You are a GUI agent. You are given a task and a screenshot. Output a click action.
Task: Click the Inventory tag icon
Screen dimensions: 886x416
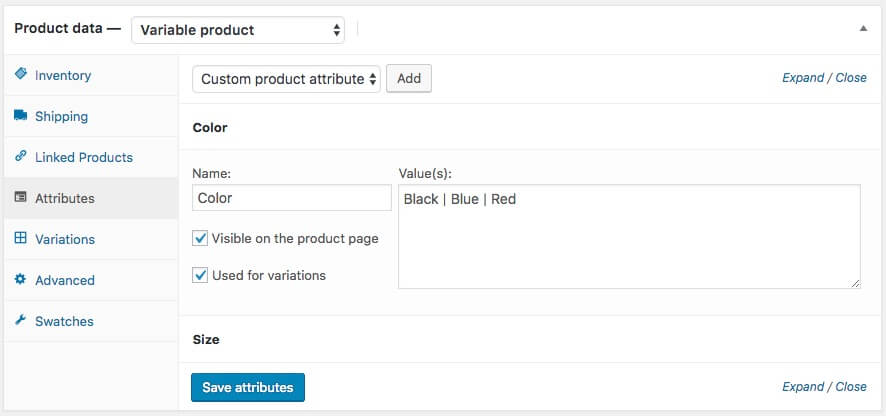(x=20, y=75)
